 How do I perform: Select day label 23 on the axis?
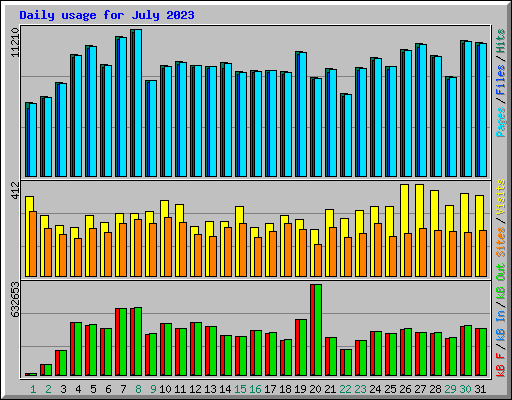[360, 389]
